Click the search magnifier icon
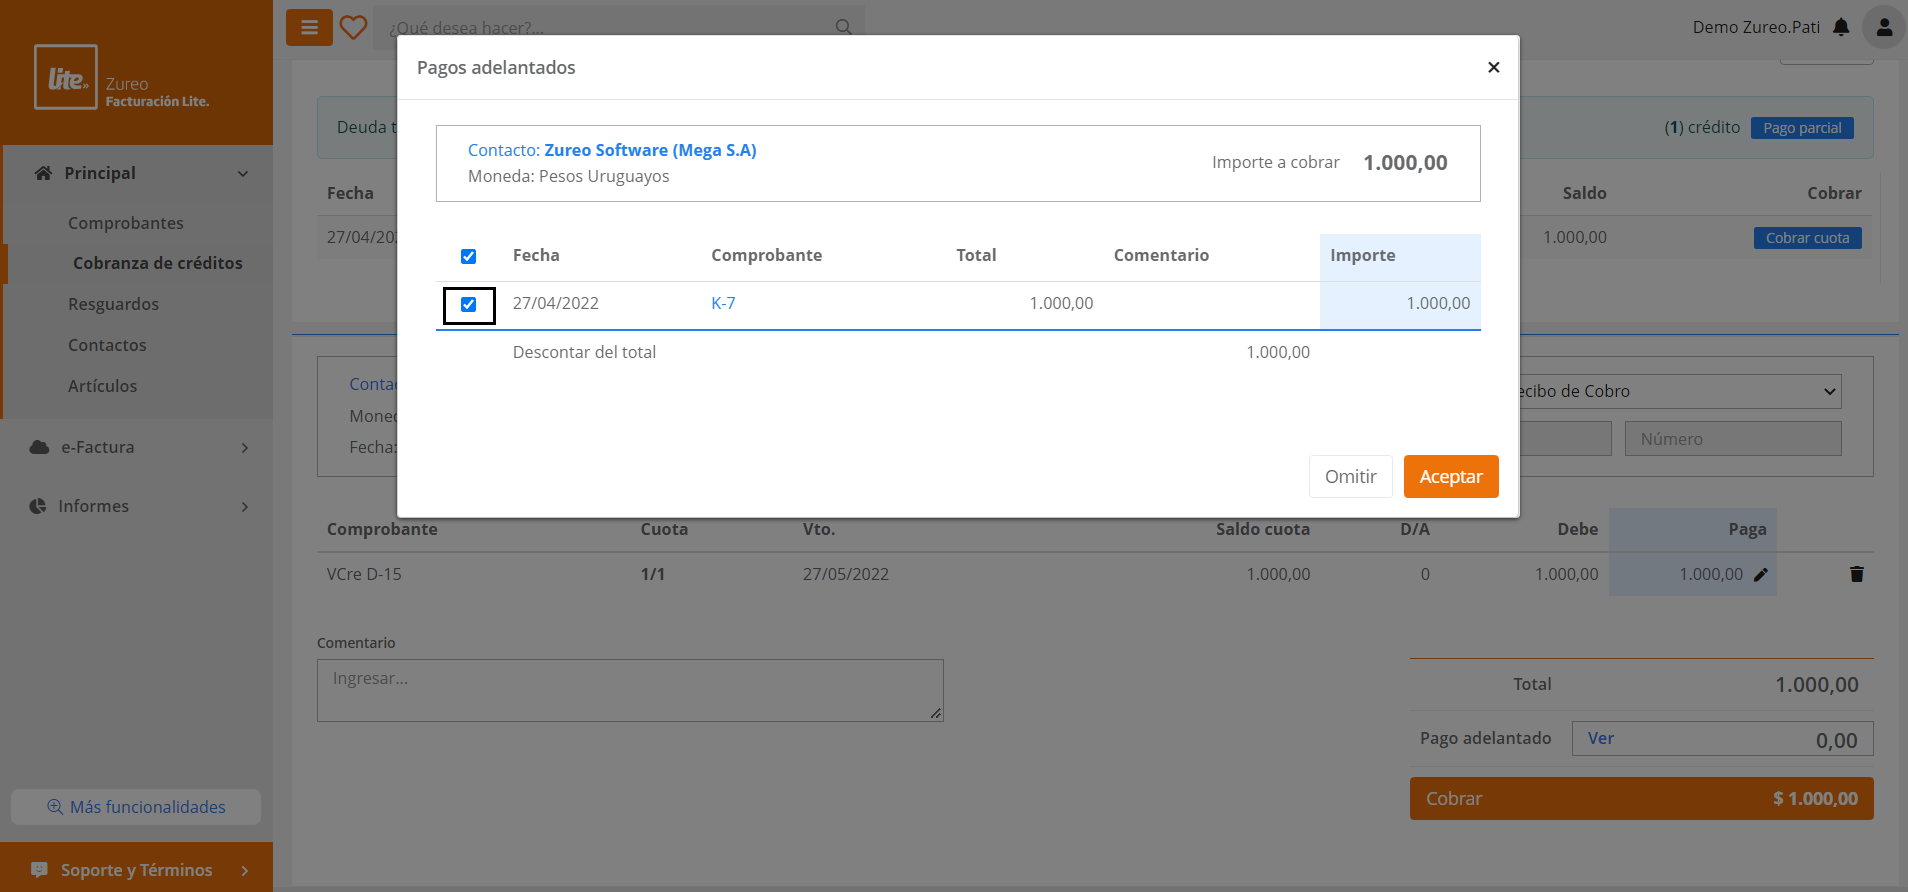The width and height of the screenshot is (1908, 892). [843, 27]
